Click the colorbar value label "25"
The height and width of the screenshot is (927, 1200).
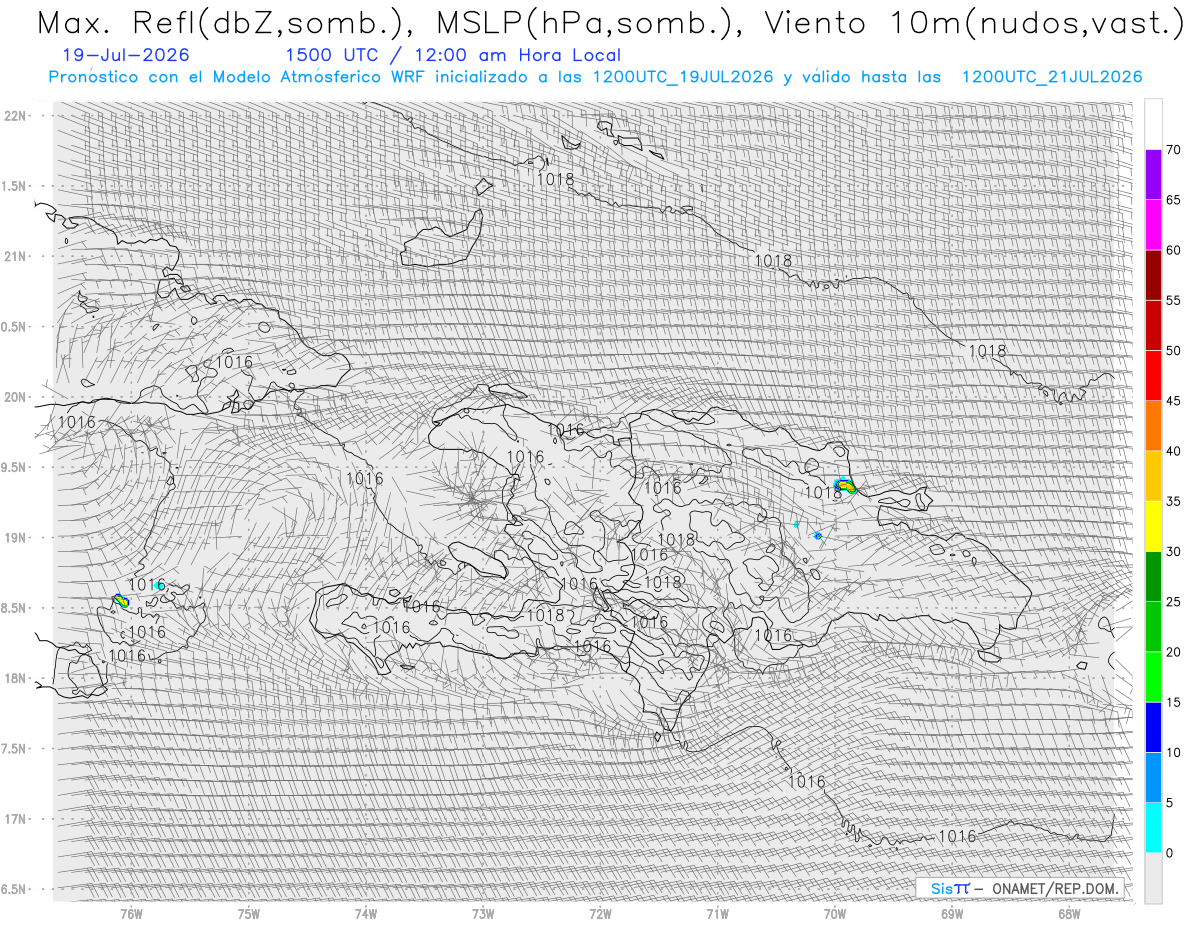pos(1174,602)
